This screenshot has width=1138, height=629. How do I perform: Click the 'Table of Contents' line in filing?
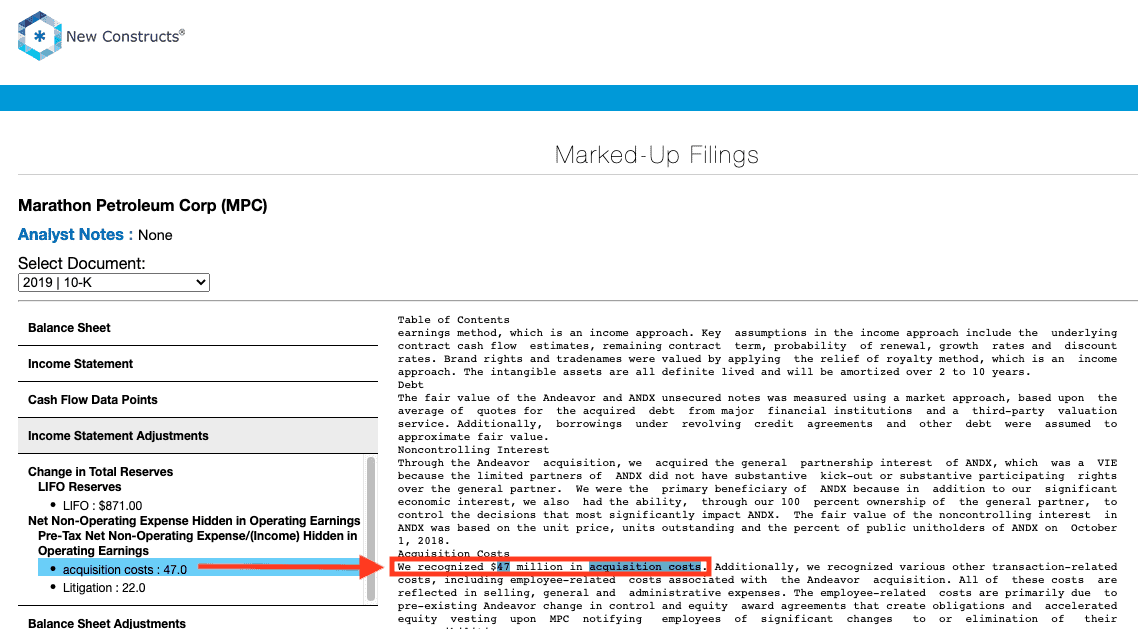(454, 320)
